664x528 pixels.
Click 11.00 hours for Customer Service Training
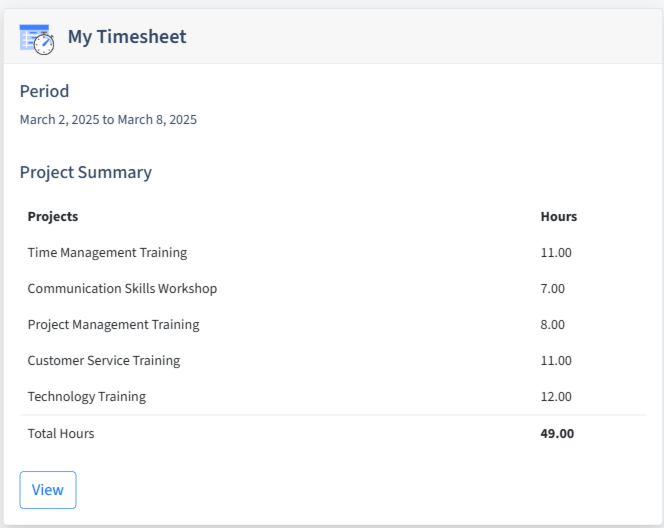point(556,361)
